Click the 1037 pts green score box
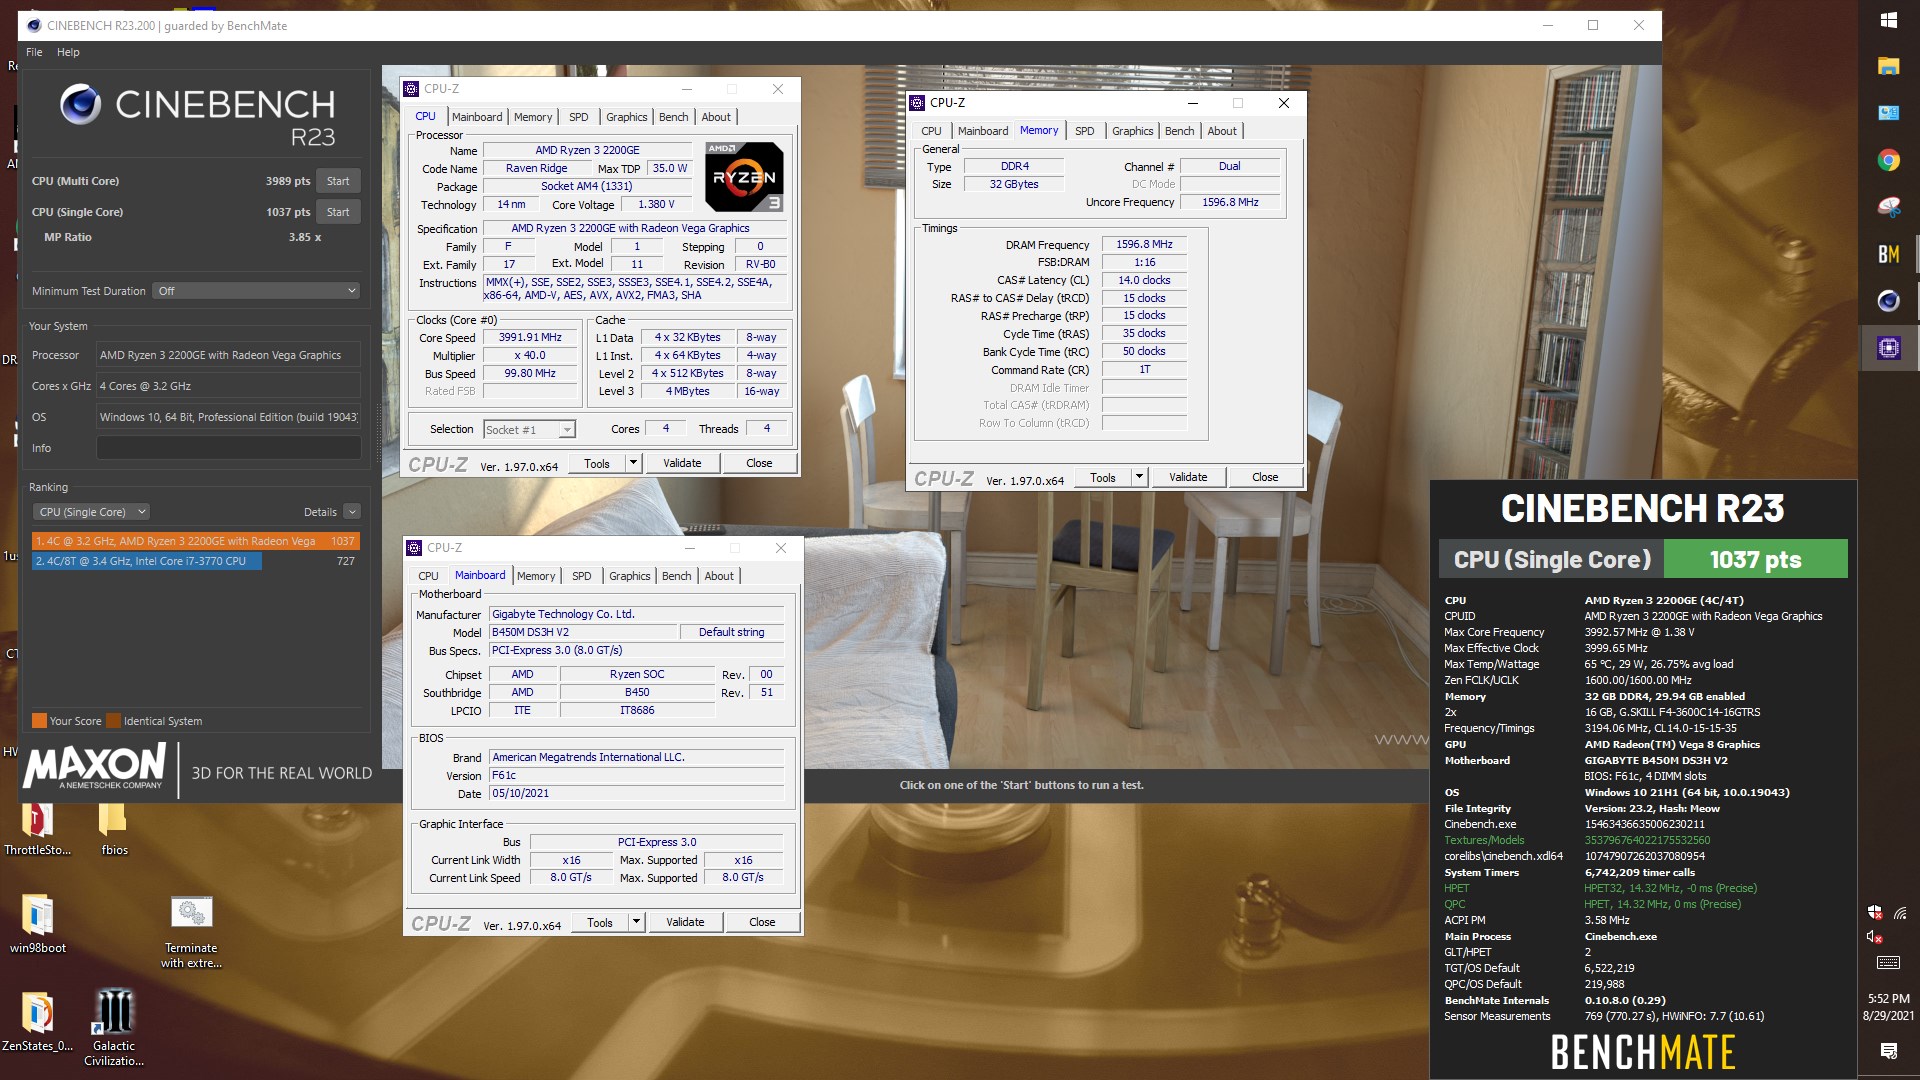This screenshot has height=1080, width=1920. pyautogui.click(x=1755, y=559)
